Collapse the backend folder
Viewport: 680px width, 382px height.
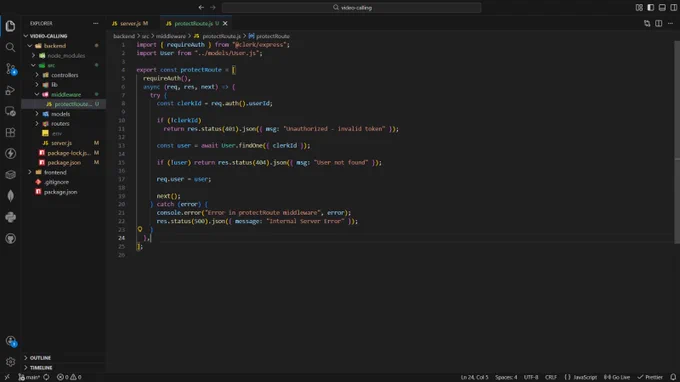click(x=29, y=46)
